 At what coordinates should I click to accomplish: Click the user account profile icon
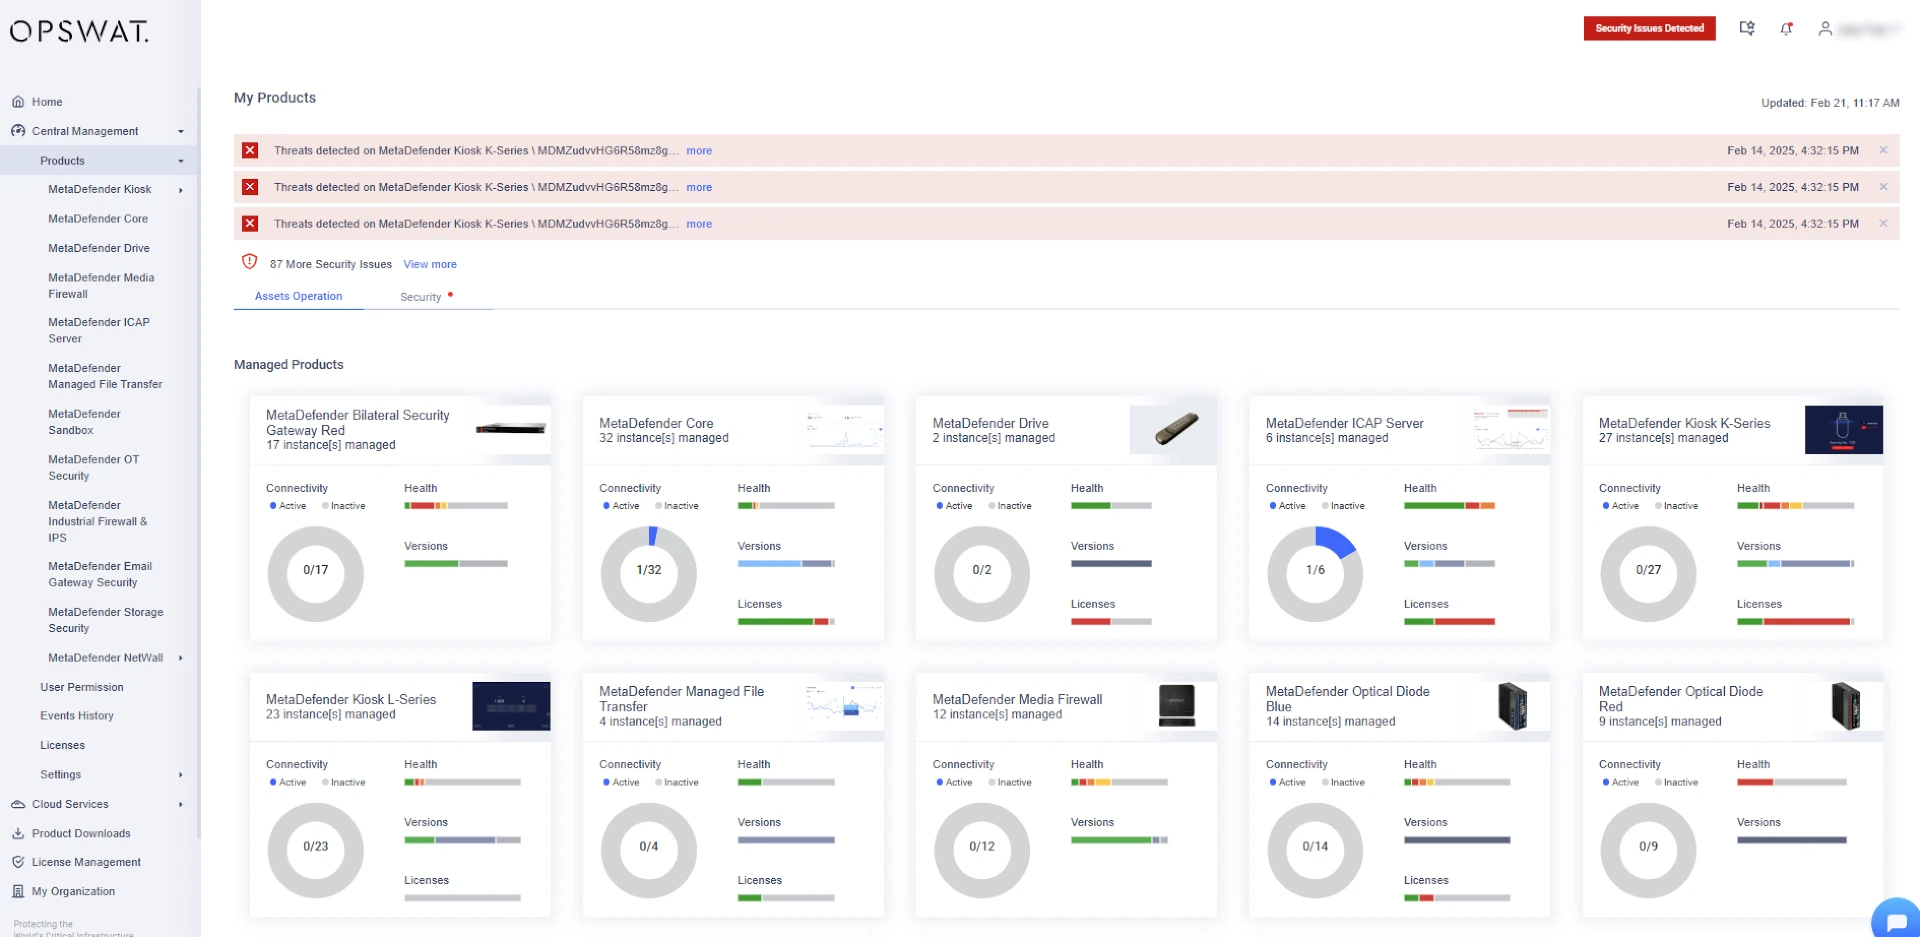pyautogui.click(x=1825, y=29)
